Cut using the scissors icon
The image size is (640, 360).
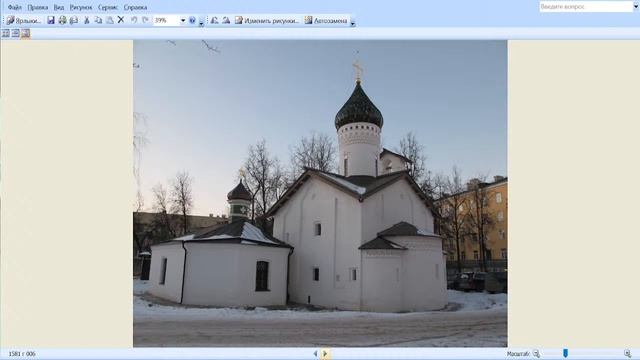tap(87, 20)
